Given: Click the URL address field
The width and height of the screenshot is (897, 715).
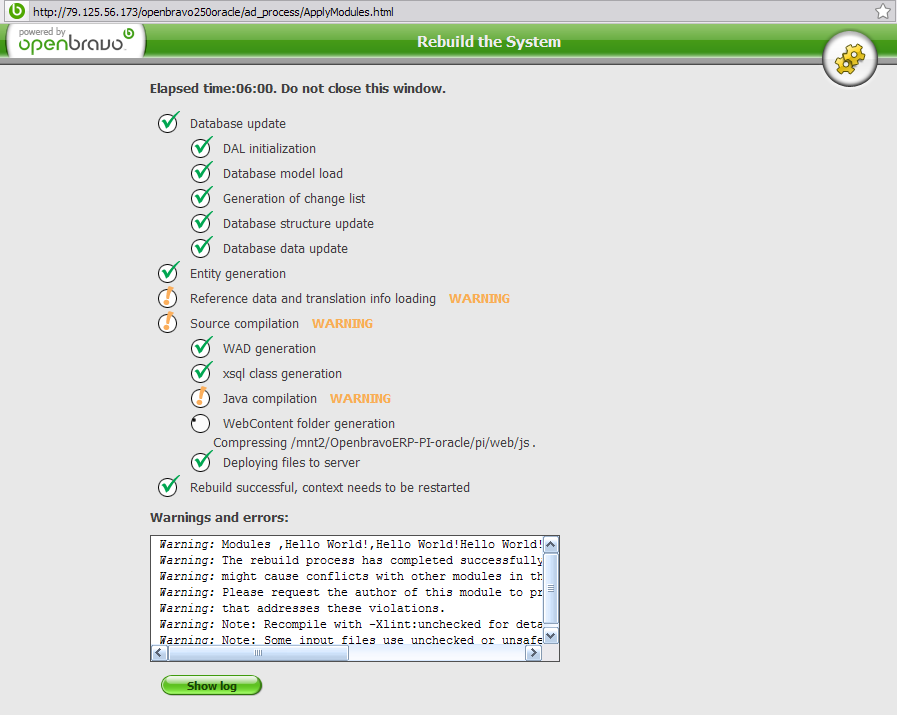Looking at the screenshot, I should click(x=440, y=11).
